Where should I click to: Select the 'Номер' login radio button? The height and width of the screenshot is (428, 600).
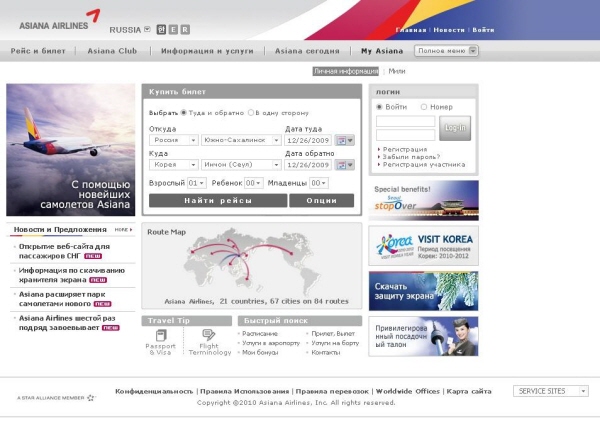pyautogui.click(x=424, y=106)
